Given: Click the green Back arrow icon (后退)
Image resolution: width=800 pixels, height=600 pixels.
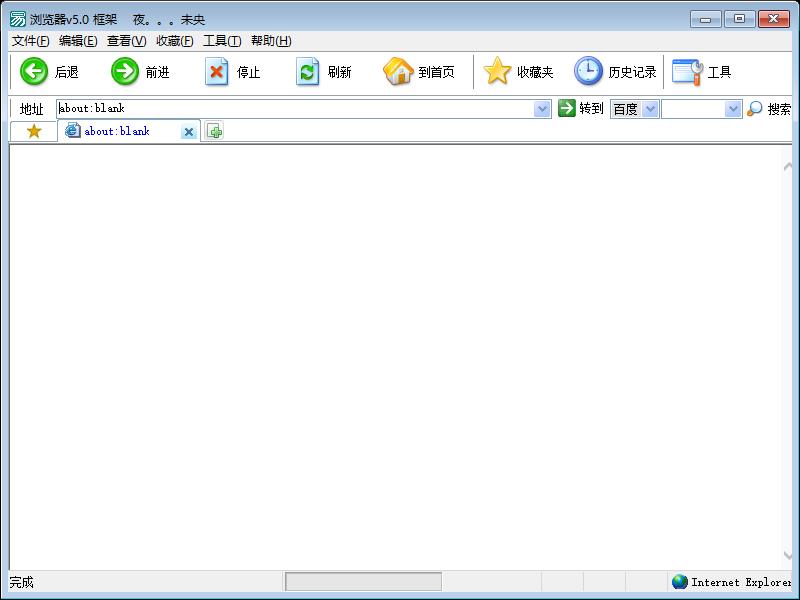Looking at the screenshot, I should click(x=34, y=71).
